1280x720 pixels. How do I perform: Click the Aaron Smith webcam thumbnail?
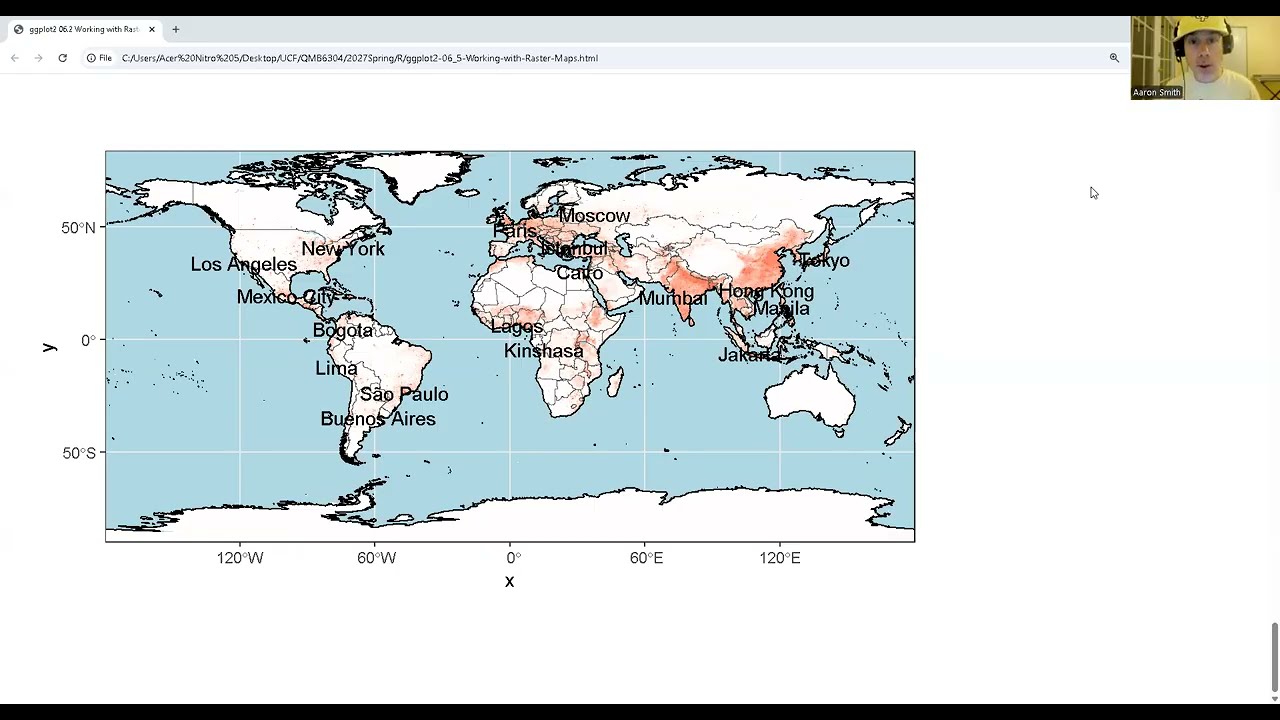click(1205, 58)
